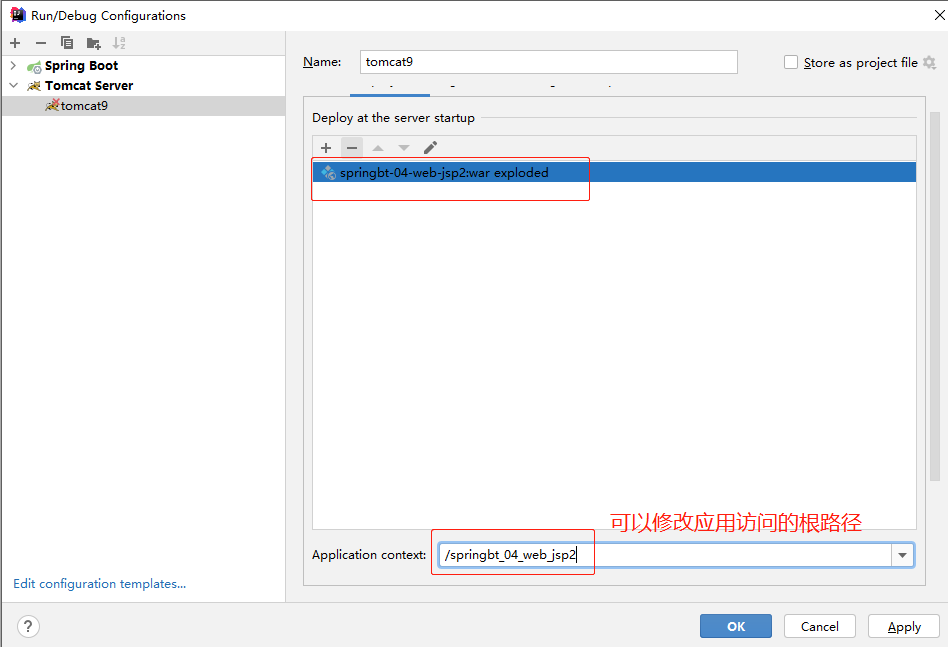The width and height of the screenshot is (948, 647).
Task: Click the Apply button
Action: (x=904, y=626)
